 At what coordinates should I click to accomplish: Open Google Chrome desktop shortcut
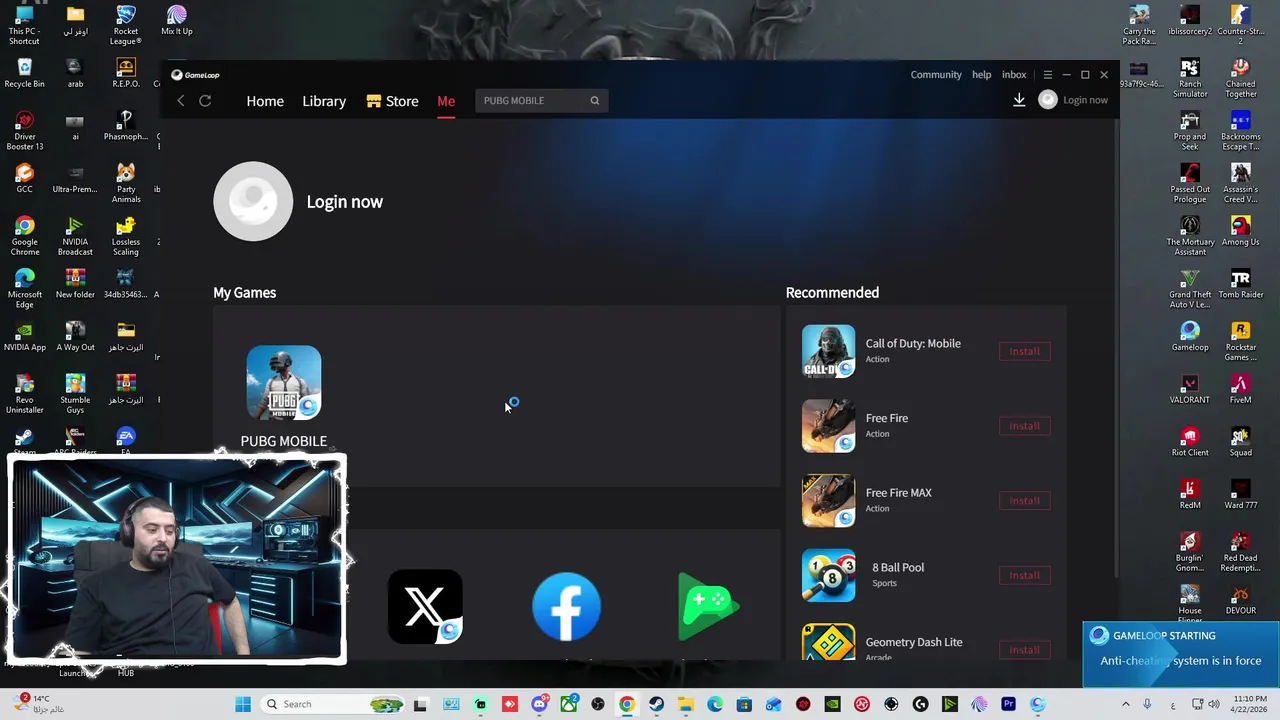[x=24, y=236]
